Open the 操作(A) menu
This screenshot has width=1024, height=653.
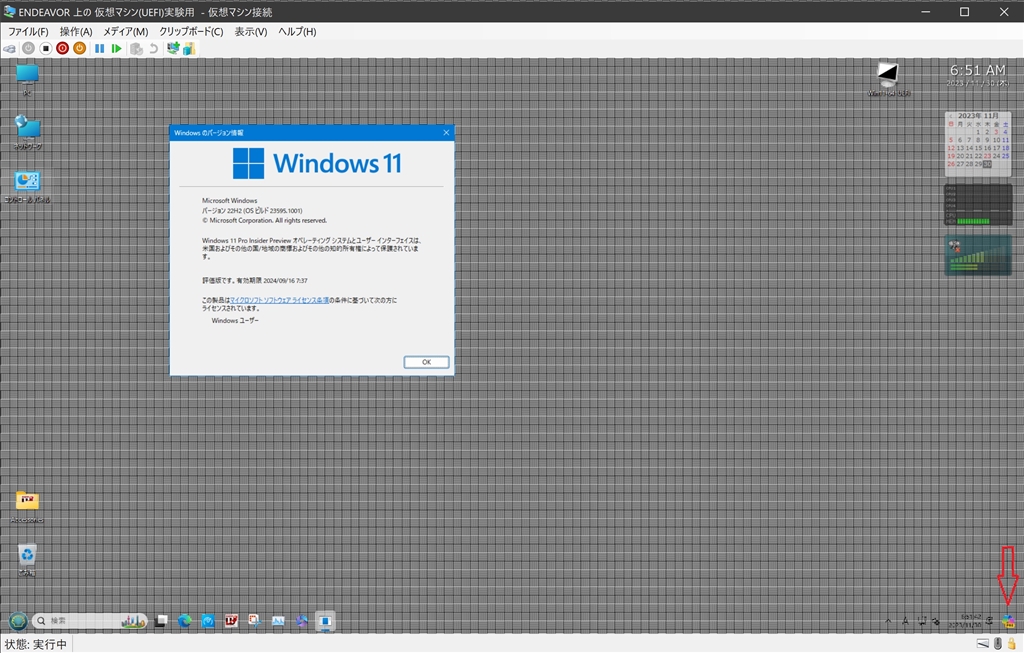click(76, 31)
